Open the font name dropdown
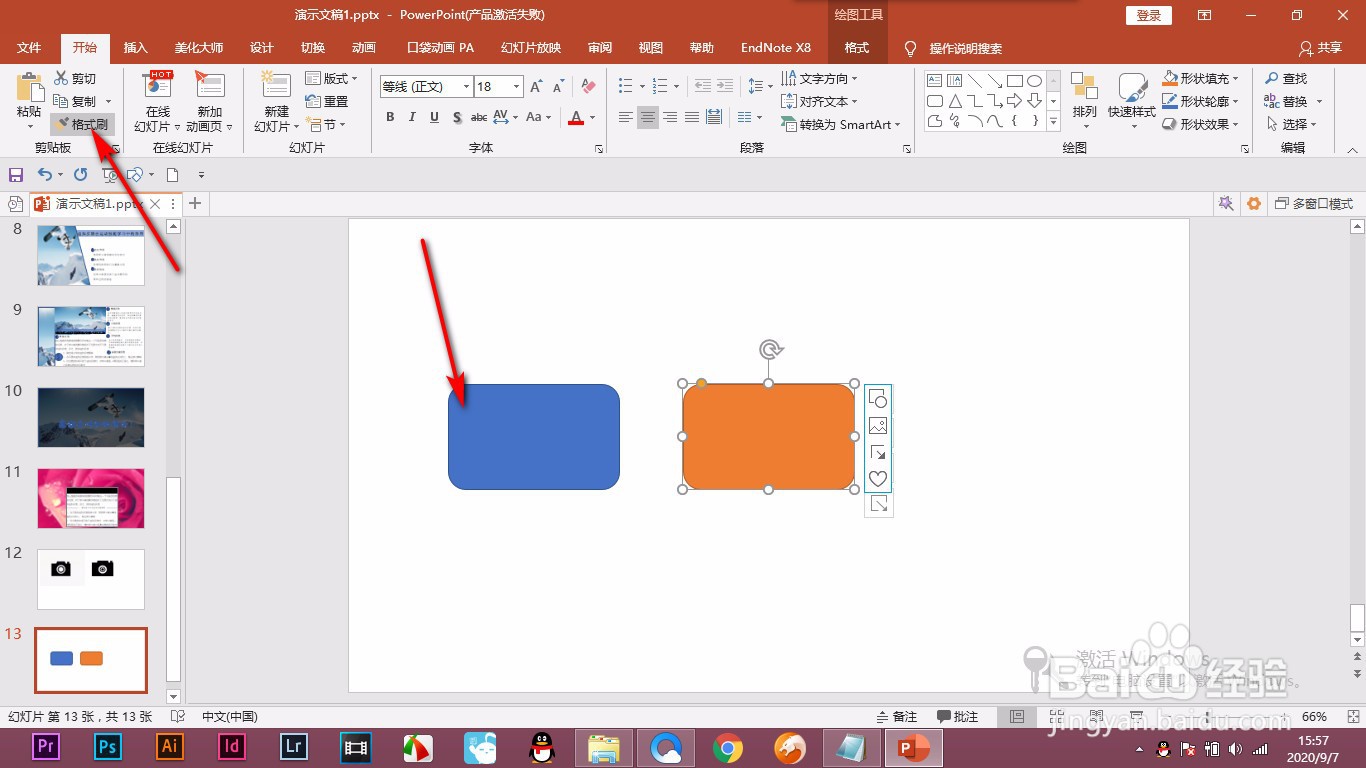 pos(466,87)
